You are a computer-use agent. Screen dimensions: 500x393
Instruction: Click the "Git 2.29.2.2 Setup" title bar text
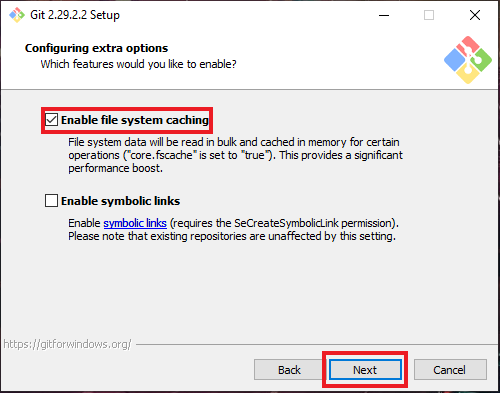[75, 15]
